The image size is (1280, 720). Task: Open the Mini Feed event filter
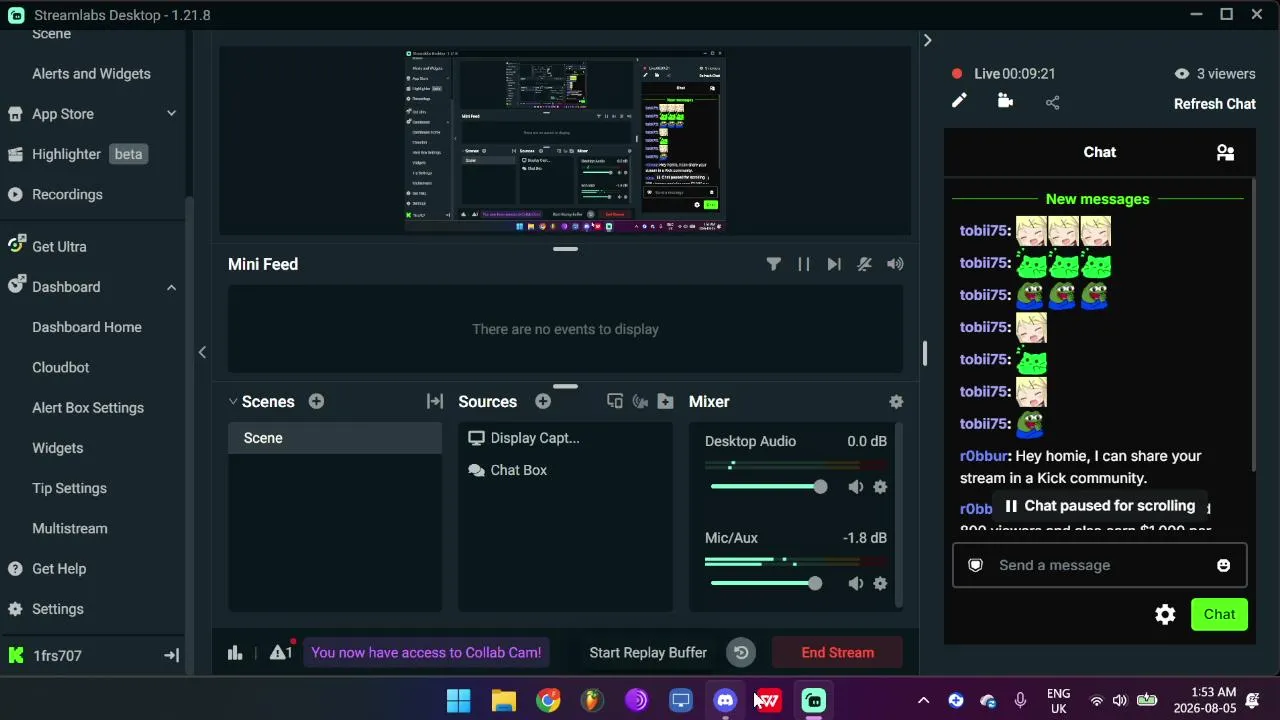[x=773, y=264]
